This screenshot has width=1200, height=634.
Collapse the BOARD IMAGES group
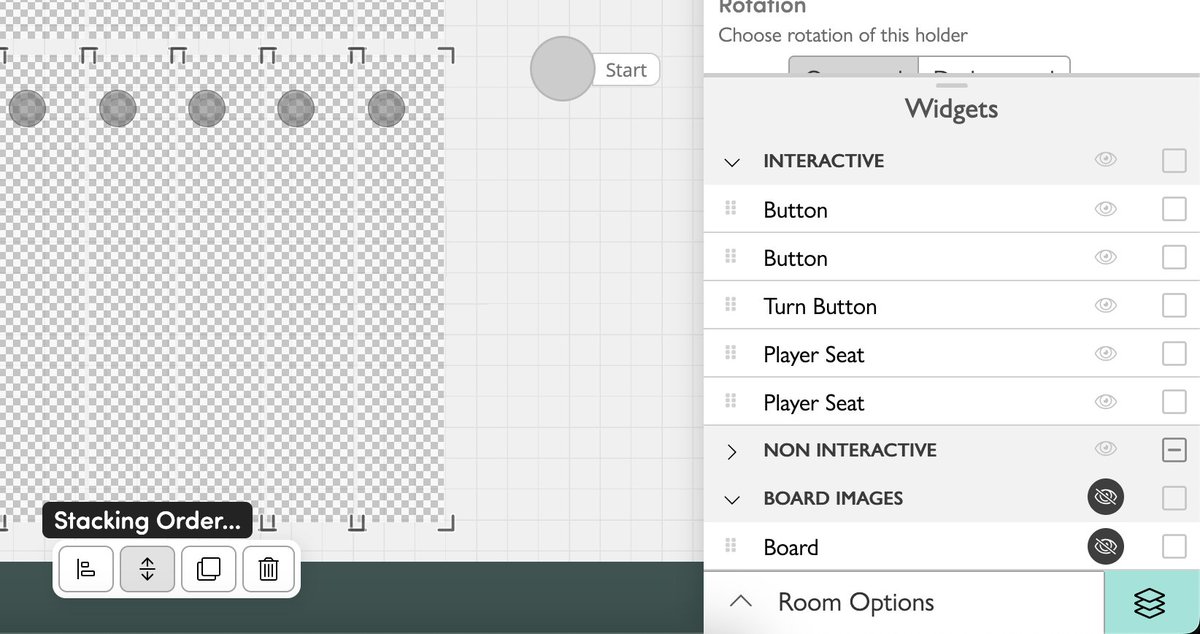coord(732,499)
